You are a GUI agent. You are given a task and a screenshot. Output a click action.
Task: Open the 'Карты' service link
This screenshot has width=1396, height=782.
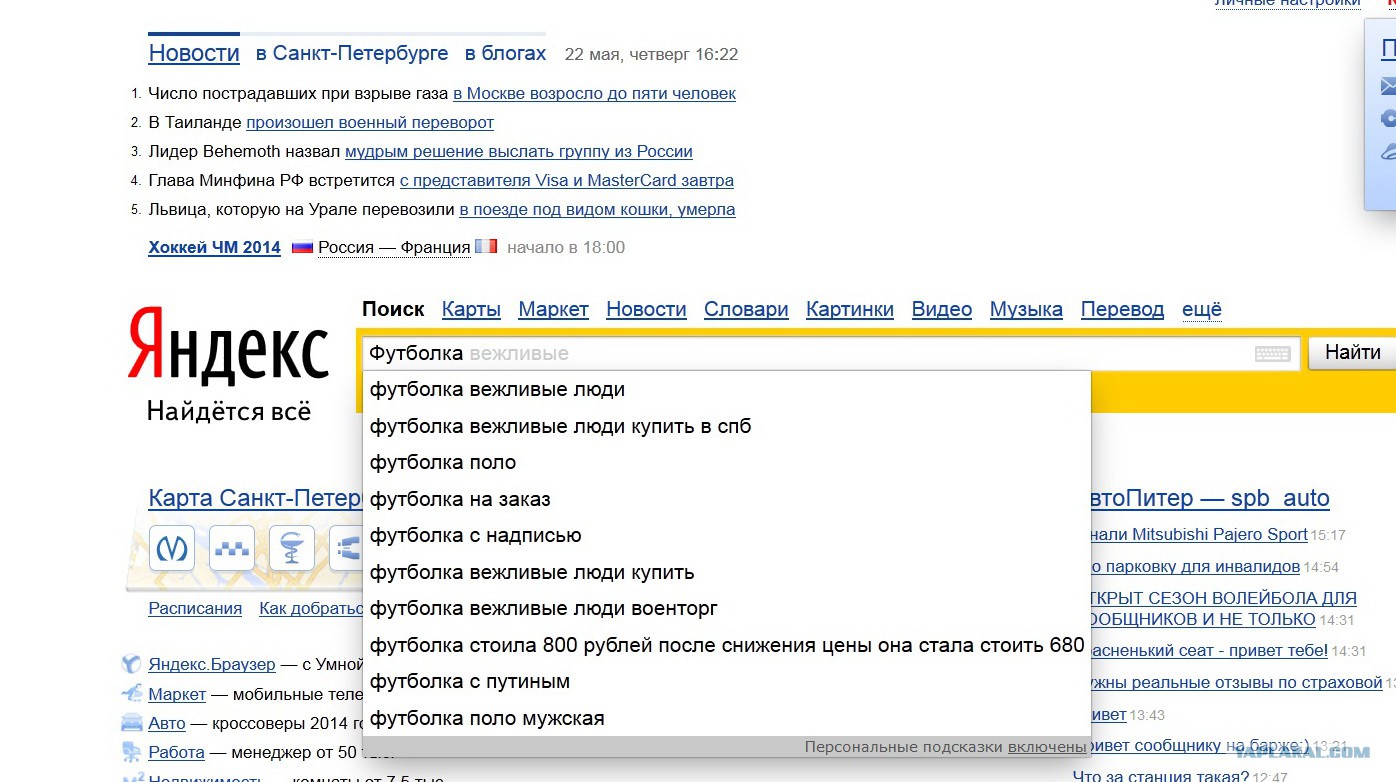tap(471, 309)
